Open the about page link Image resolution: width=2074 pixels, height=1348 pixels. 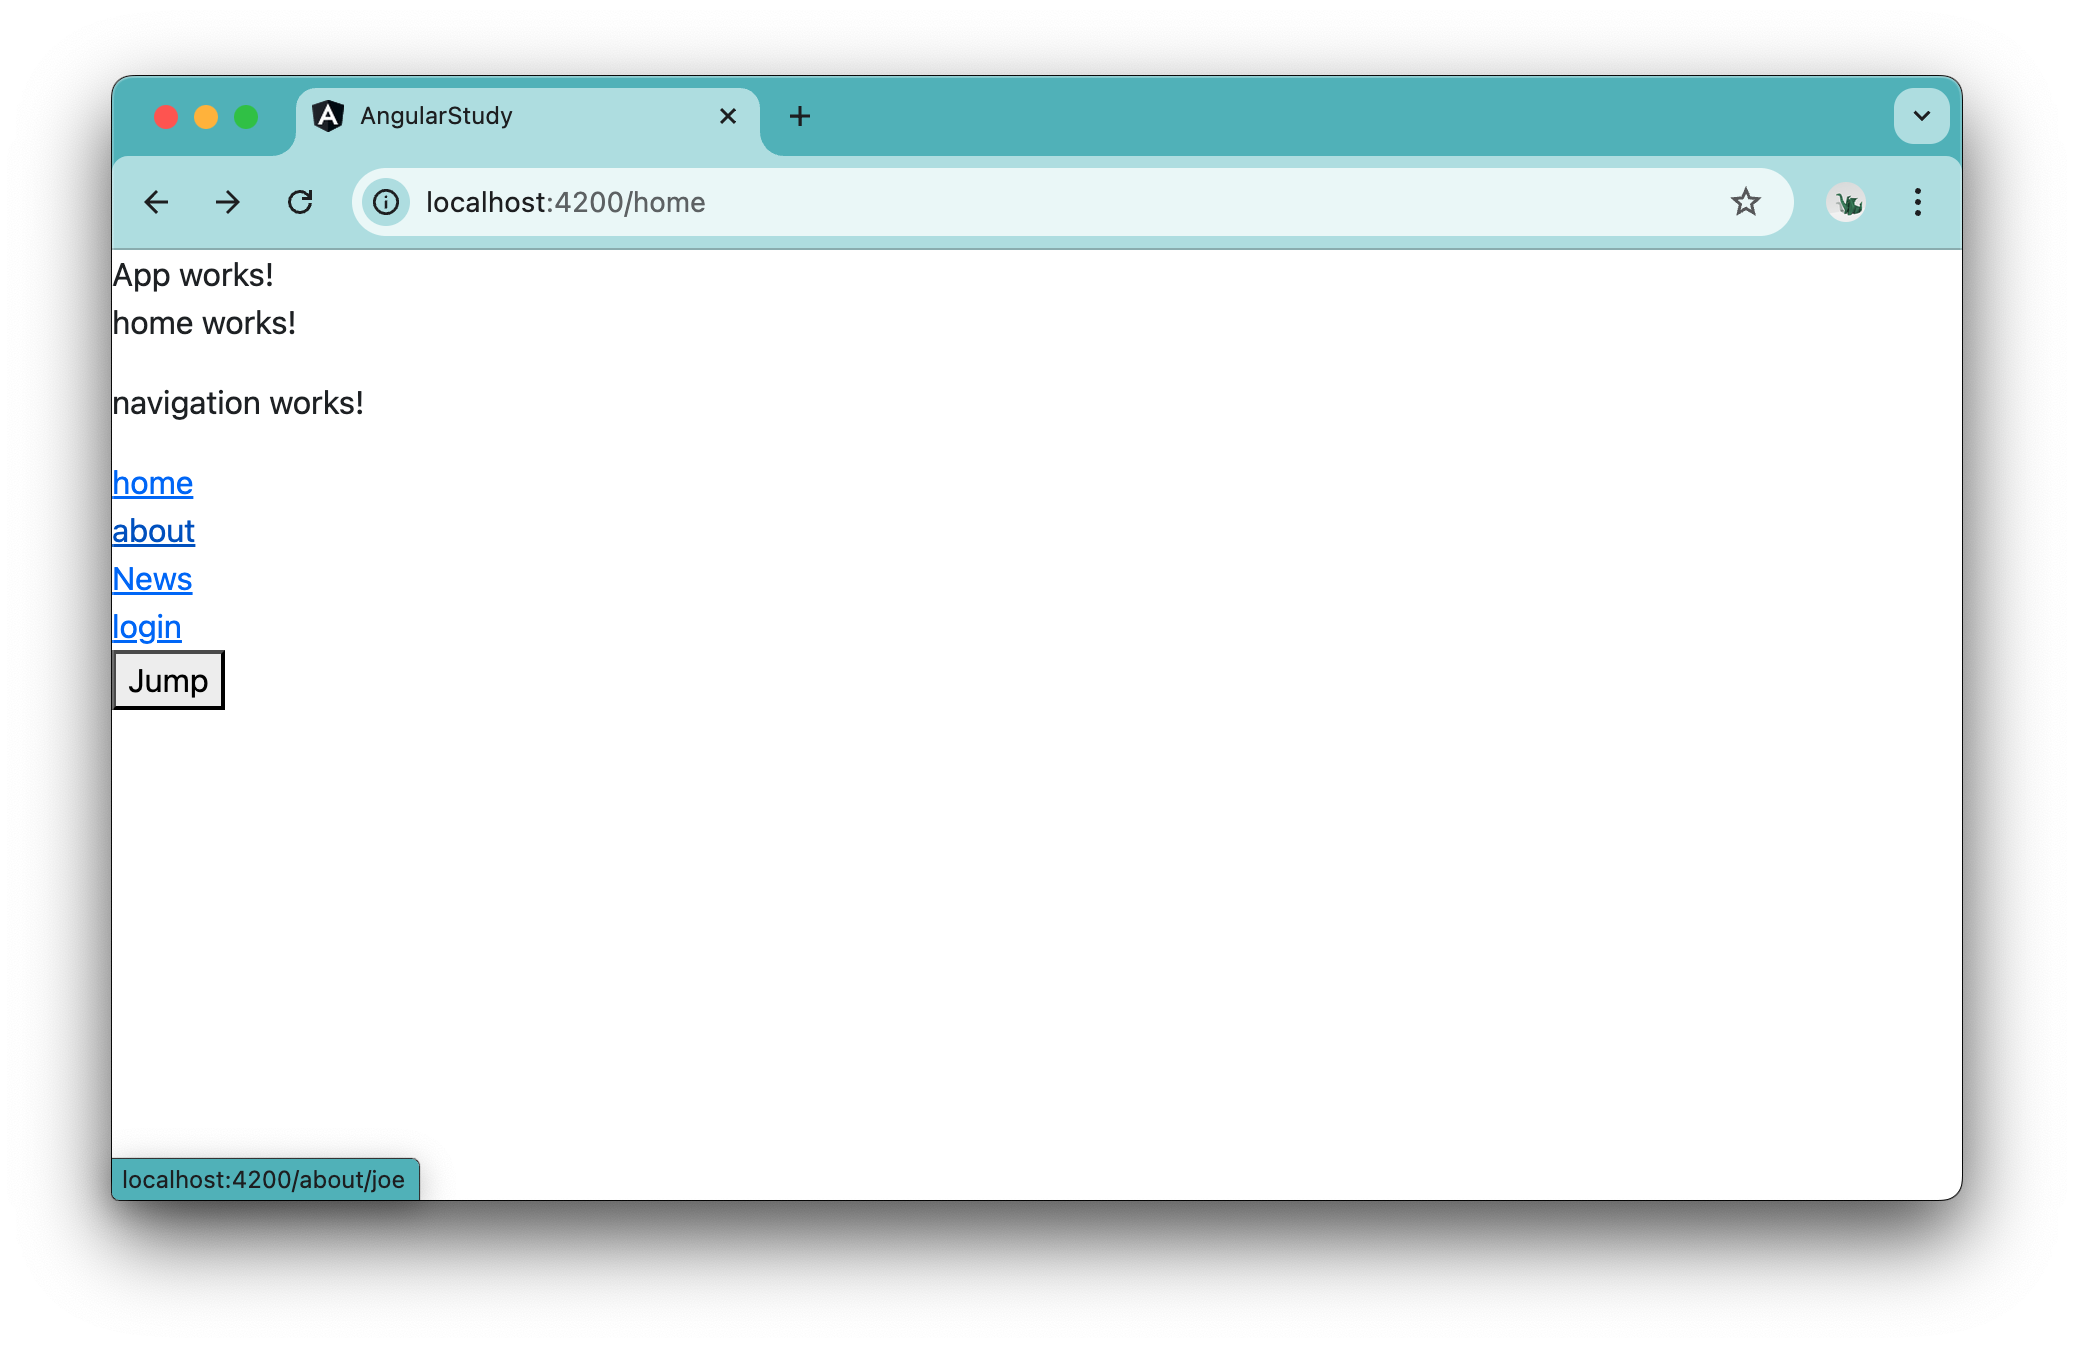click(153, 531)
